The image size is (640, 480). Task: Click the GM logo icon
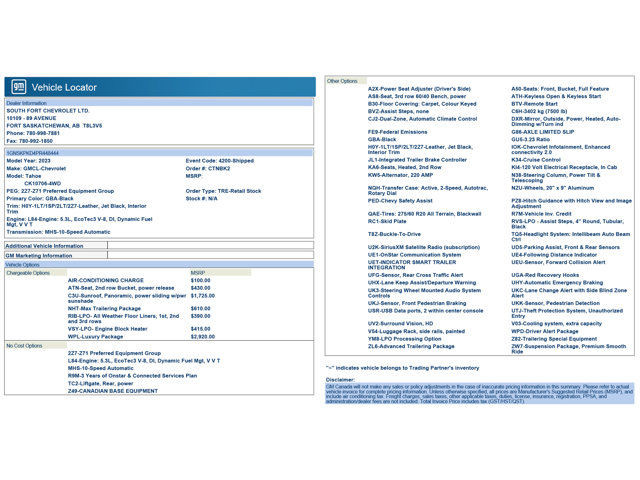[x=18, y=87]
